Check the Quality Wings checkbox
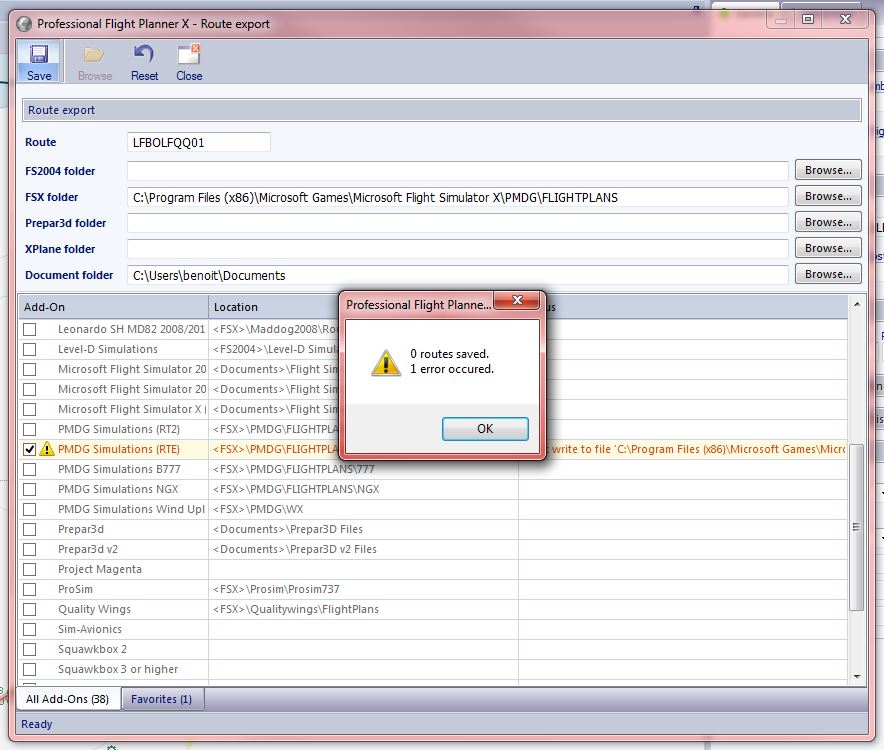 point(29,609)
